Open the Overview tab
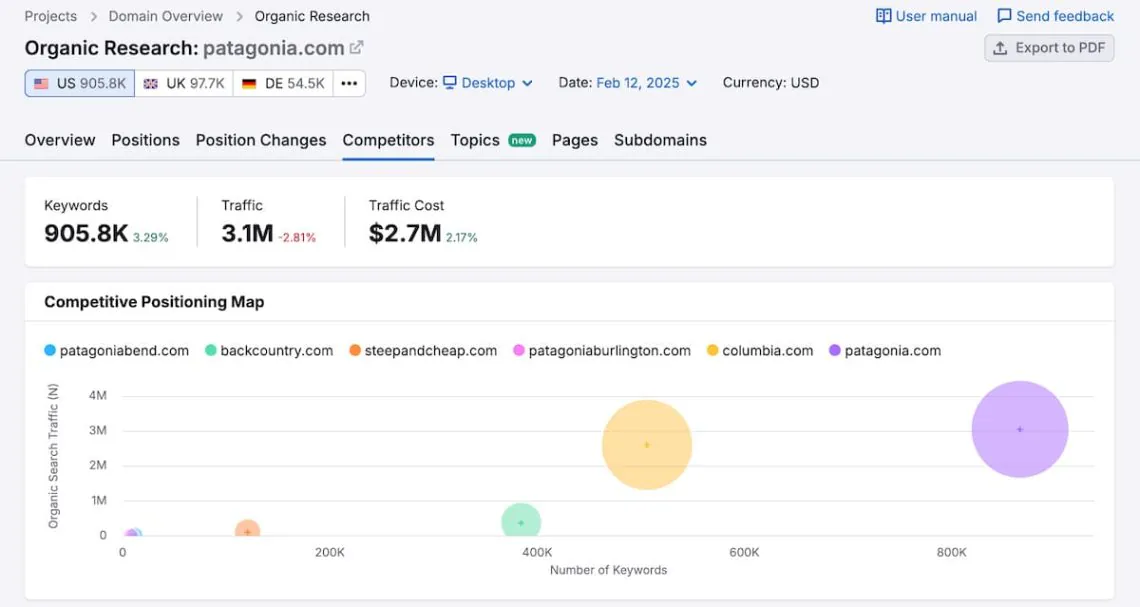This screenshot has height=607, width=1140. pos(60,140)
